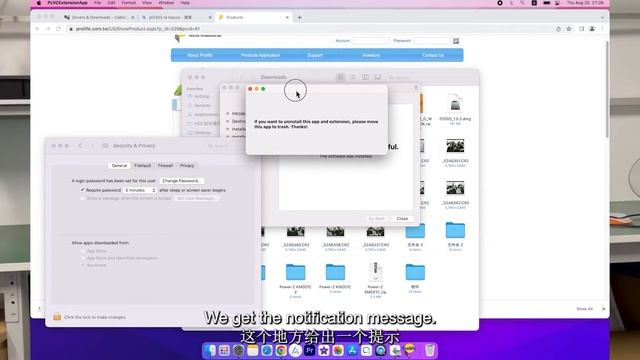
Task: Click the Set Lock Message button
Action: click(x=196, y=198)
